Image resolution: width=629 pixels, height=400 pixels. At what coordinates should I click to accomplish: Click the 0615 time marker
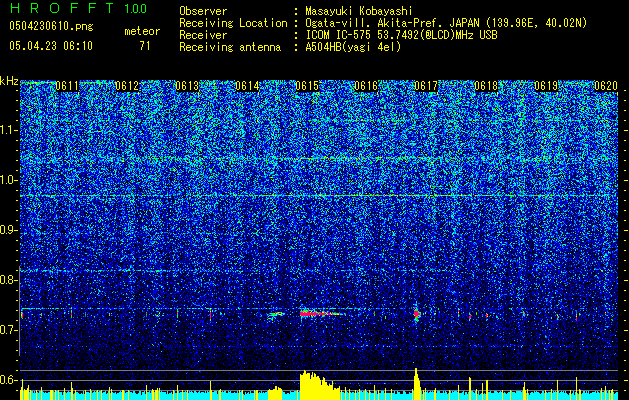click(307, 86)
